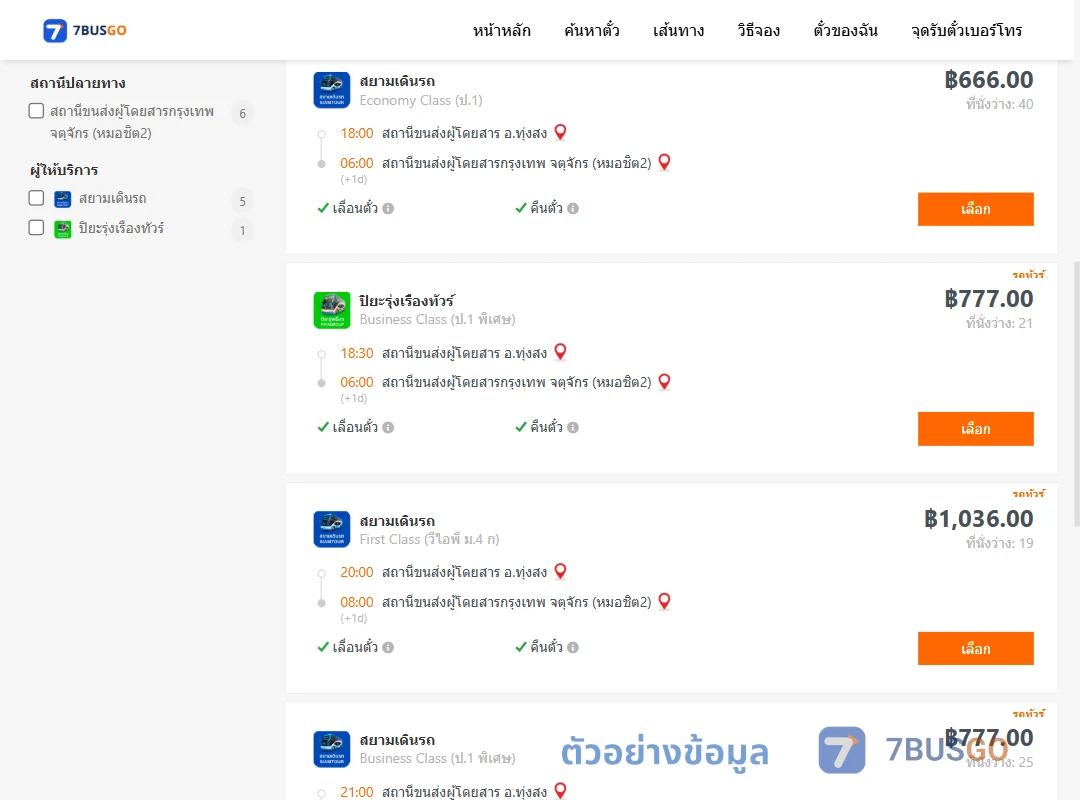Image resolution: width=1080 pixels, height=800 pixels.
Task: Open map pin for 20:00 departure station
Action: [x=561, y=571]
